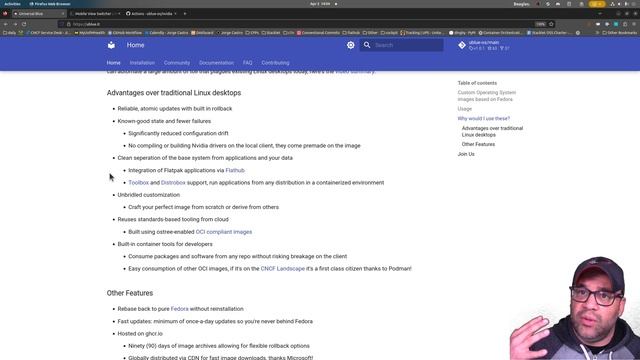
Task: Click 'Hosted on ghcr.io' list item
Action: coord(140,333)
